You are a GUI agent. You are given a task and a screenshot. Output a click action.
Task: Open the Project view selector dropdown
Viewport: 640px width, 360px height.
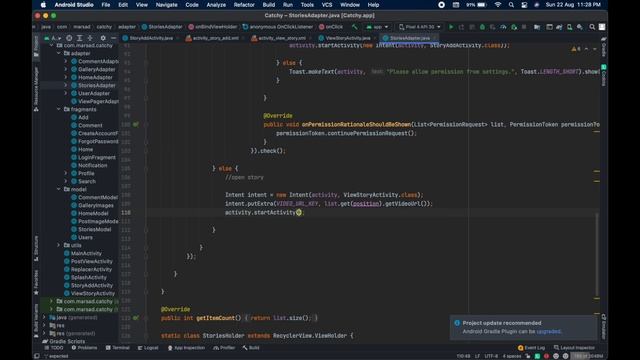[x=53, y=38]
